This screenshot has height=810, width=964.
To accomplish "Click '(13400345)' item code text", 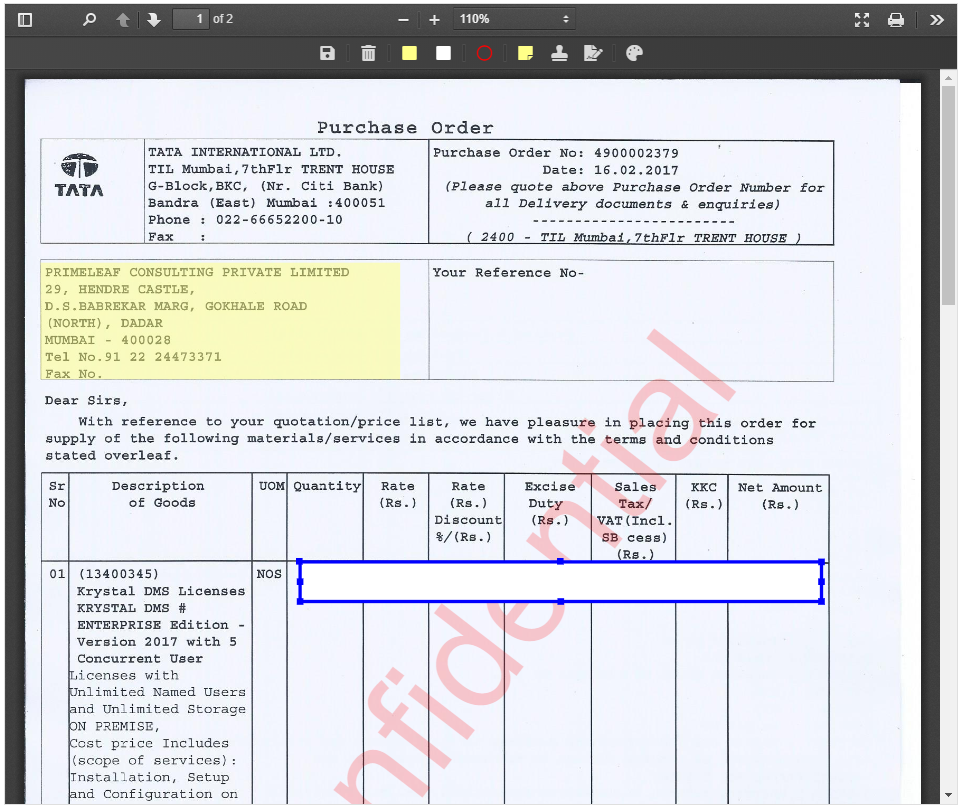I will (x=119, y=573).
